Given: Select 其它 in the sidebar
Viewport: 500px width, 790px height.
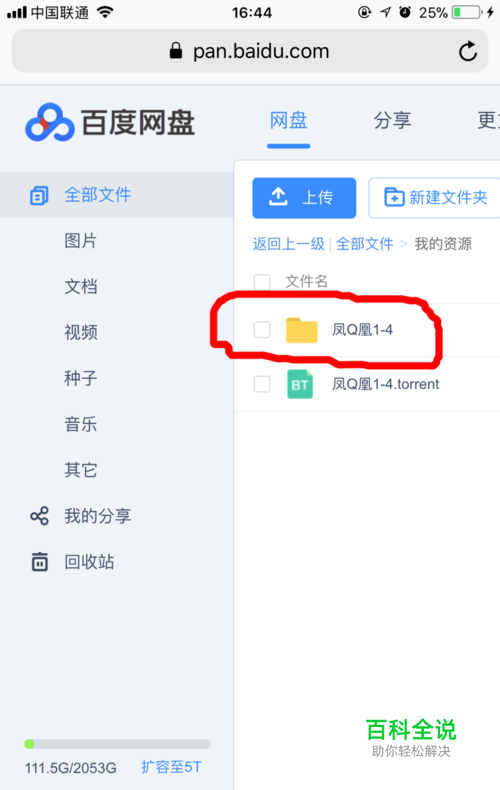Looking at the screenshot, I should point(81,470).
